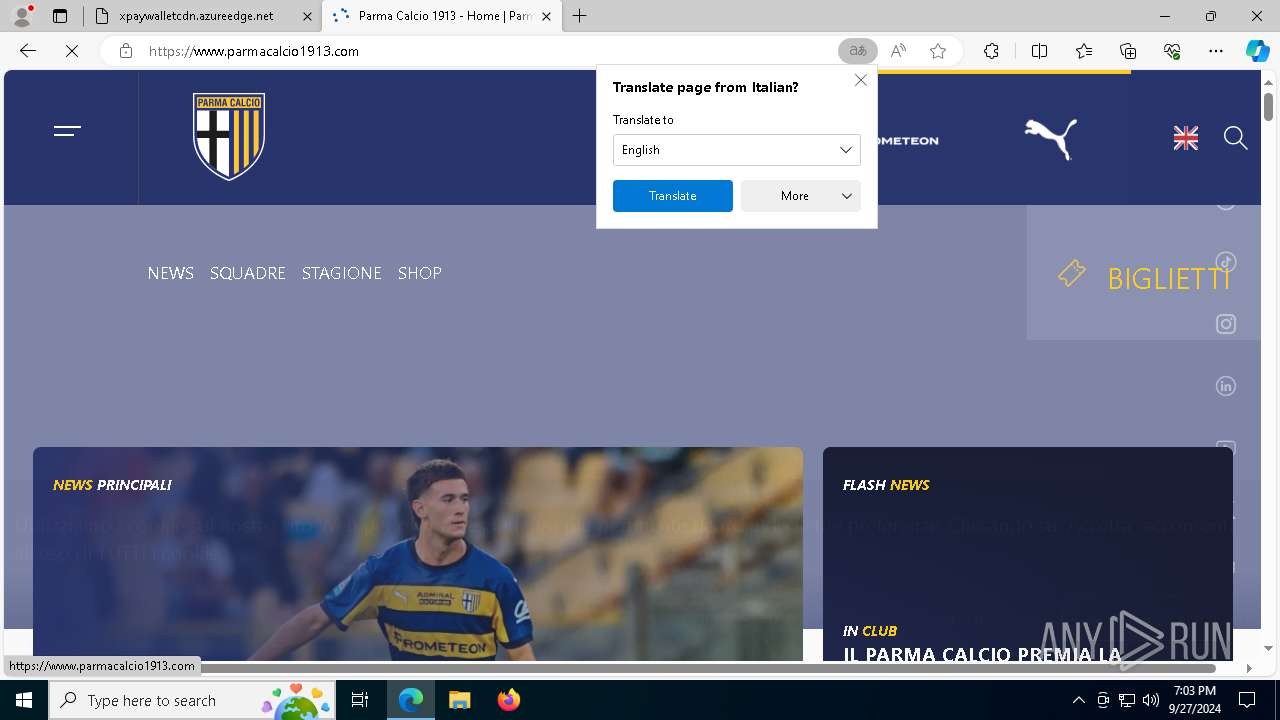Open the Favorites list icon
The height and width of the screenshot is (720, 1280).
1084,51
